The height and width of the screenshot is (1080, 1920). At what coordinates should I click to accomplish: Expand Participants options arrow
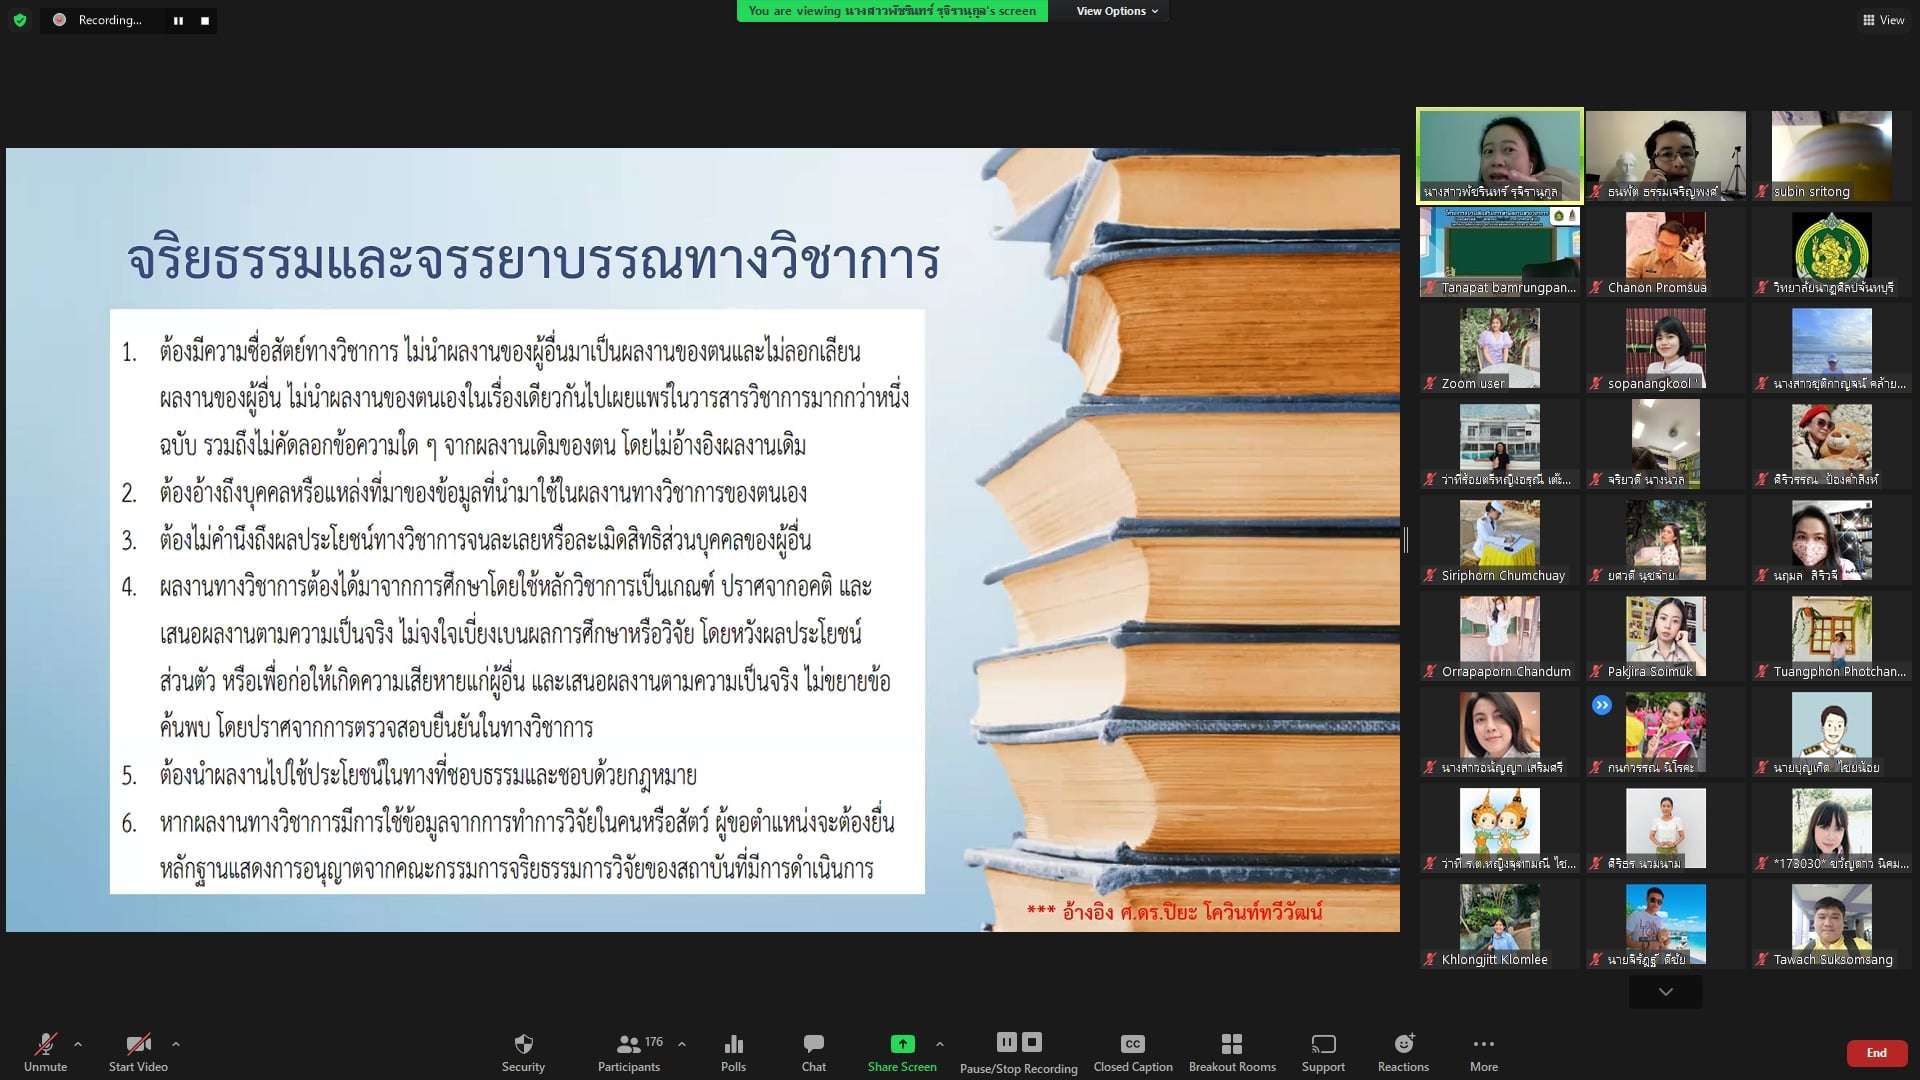682,1043
